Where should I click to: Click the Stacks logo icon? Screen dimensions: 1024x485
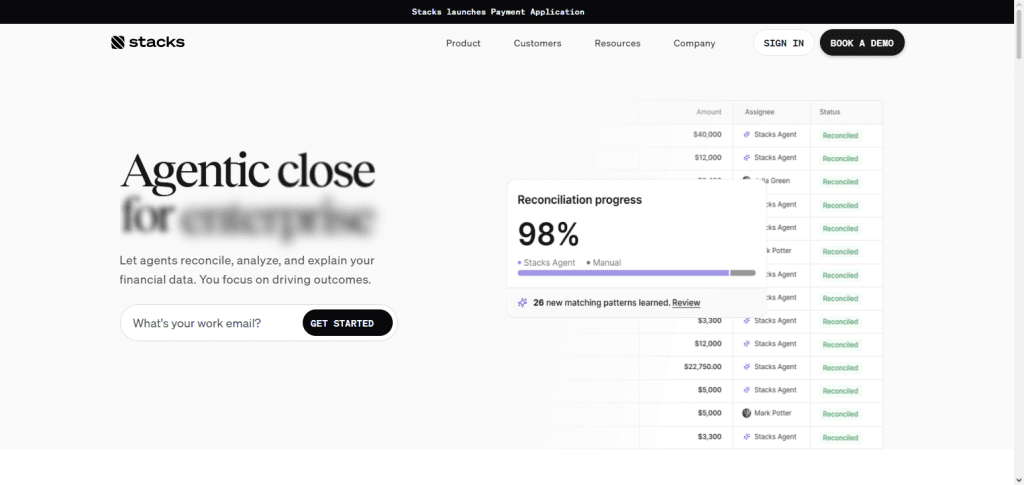[x=118, y=42]
